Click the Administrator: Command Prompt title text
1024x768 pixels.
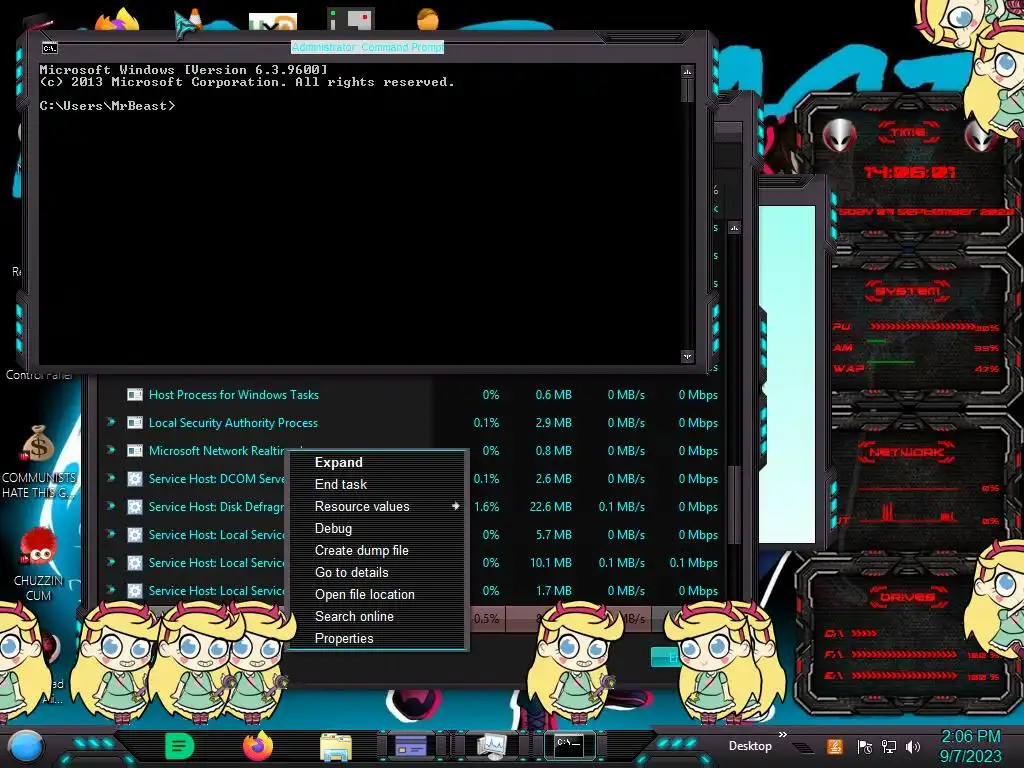(367, 47)
